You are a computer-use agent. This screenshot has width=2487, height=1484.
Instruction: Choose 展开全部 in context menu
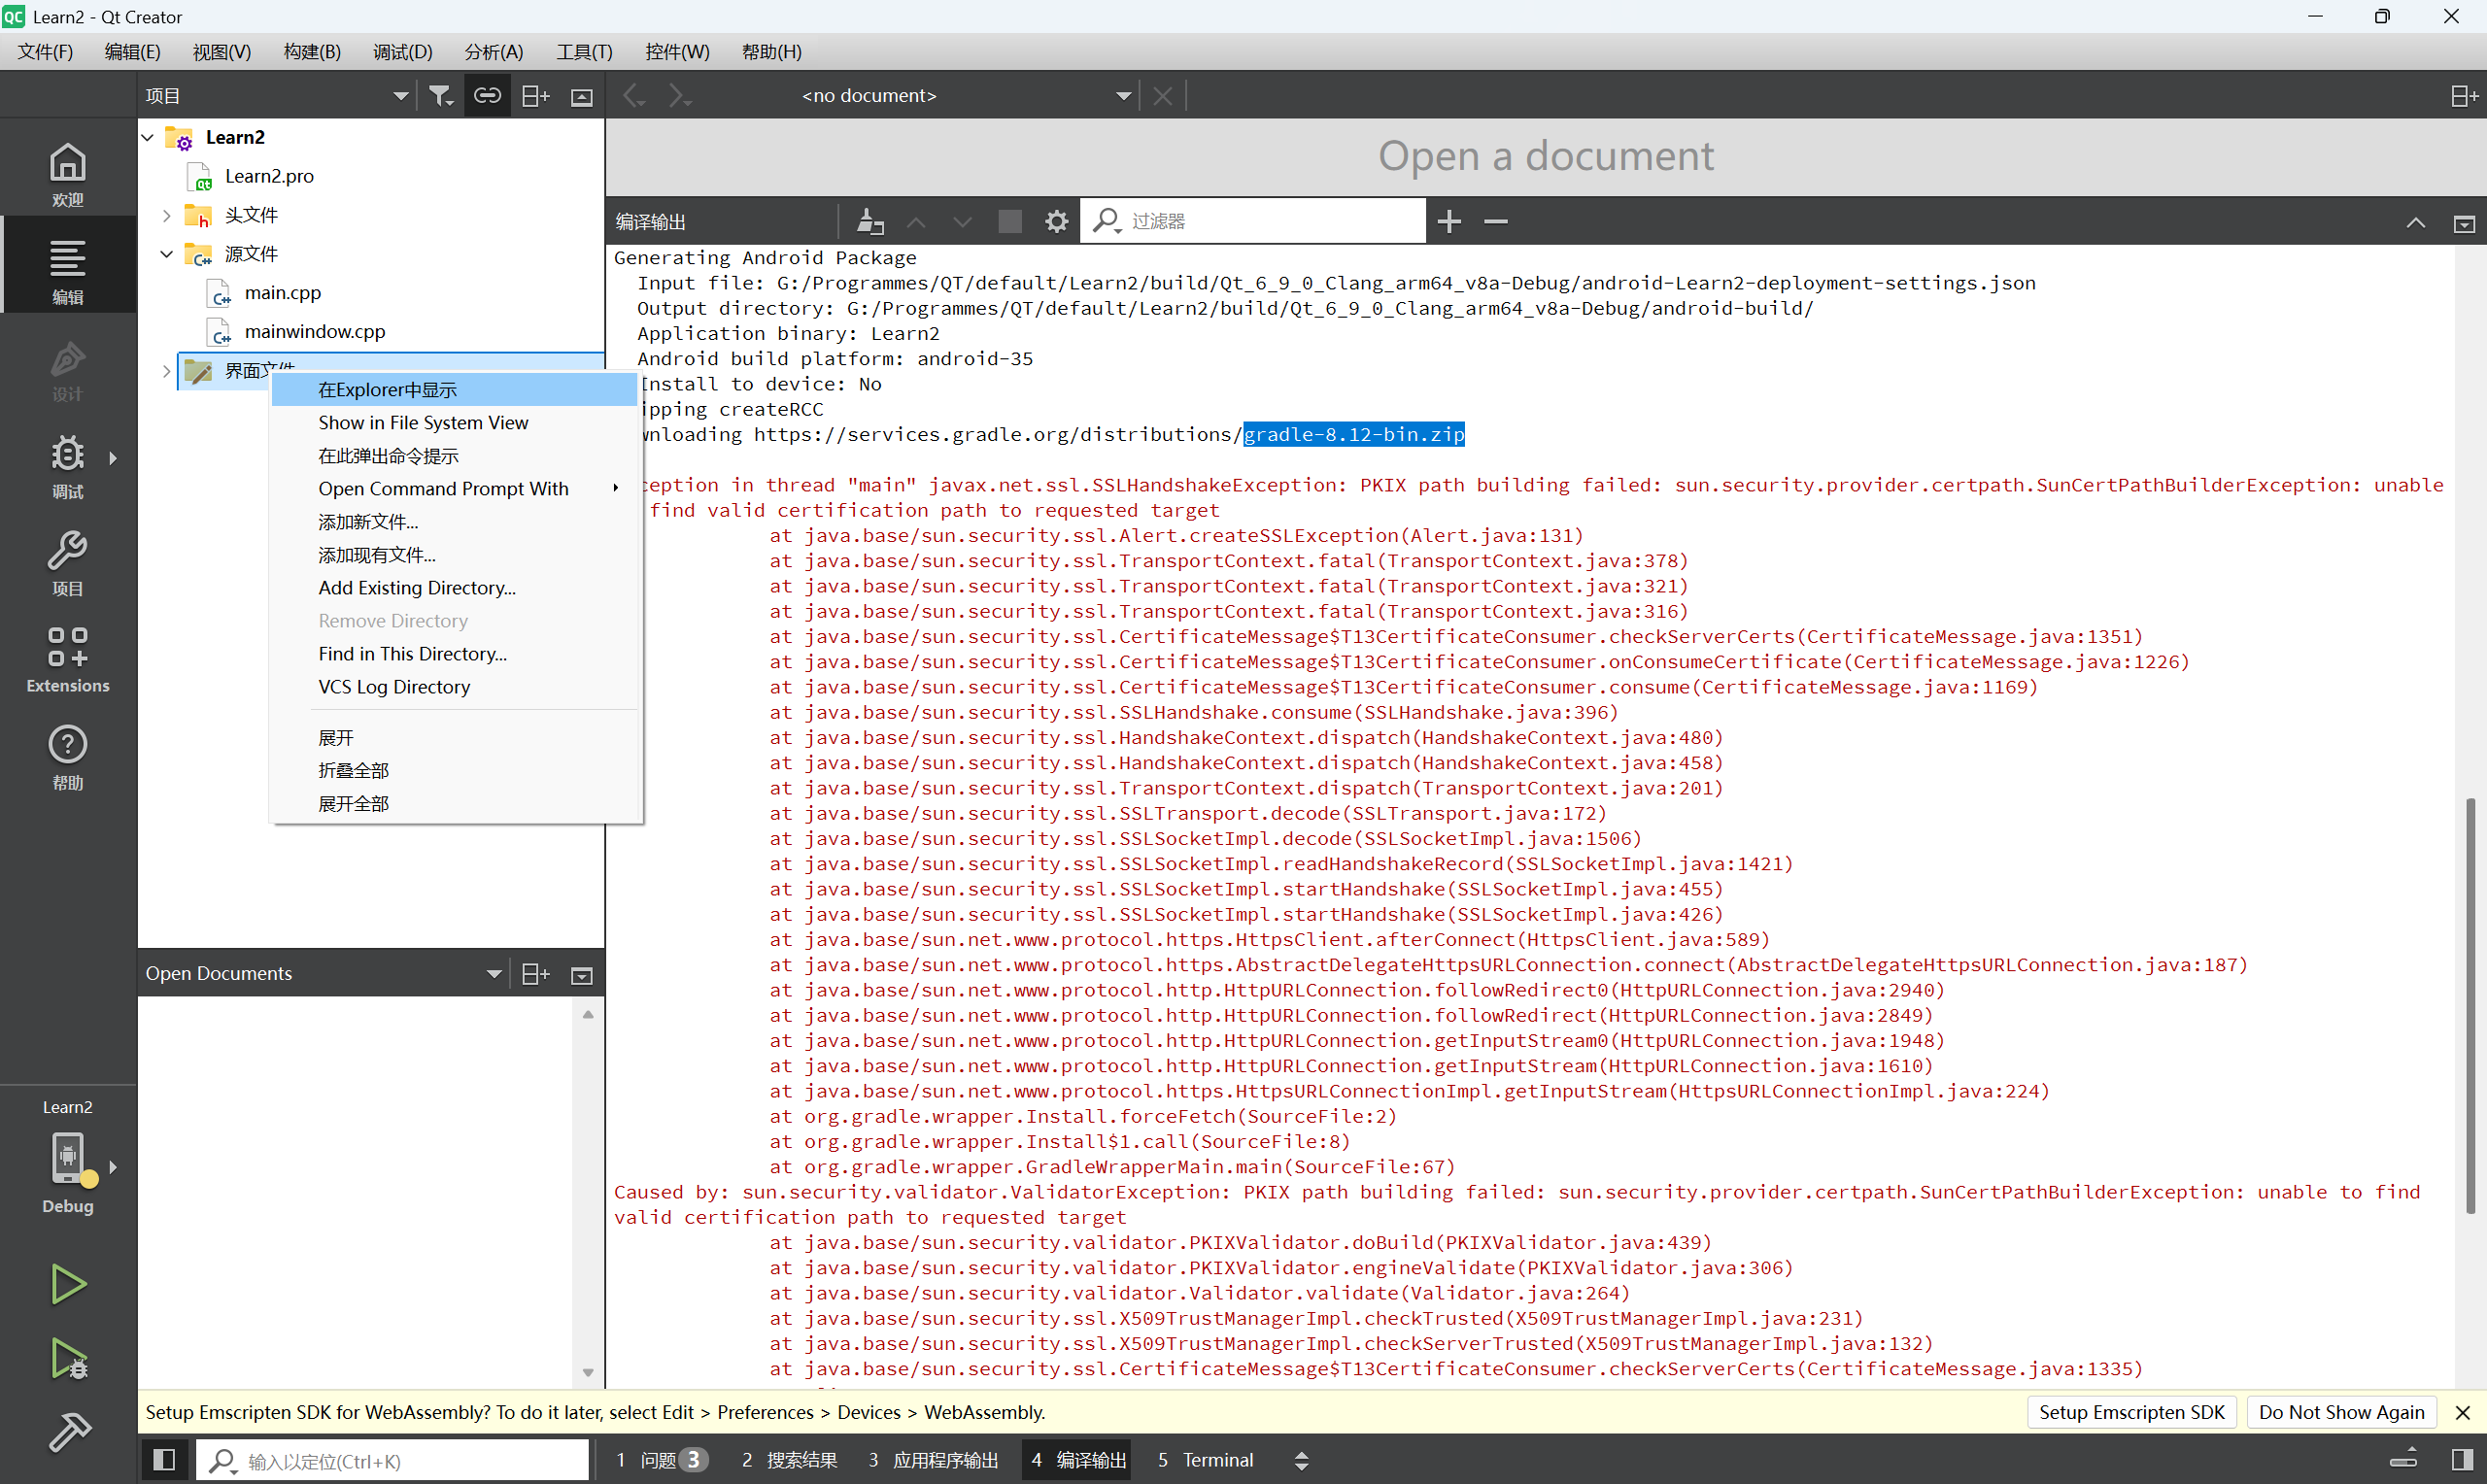pyautogui.click(x=455, y=804)
